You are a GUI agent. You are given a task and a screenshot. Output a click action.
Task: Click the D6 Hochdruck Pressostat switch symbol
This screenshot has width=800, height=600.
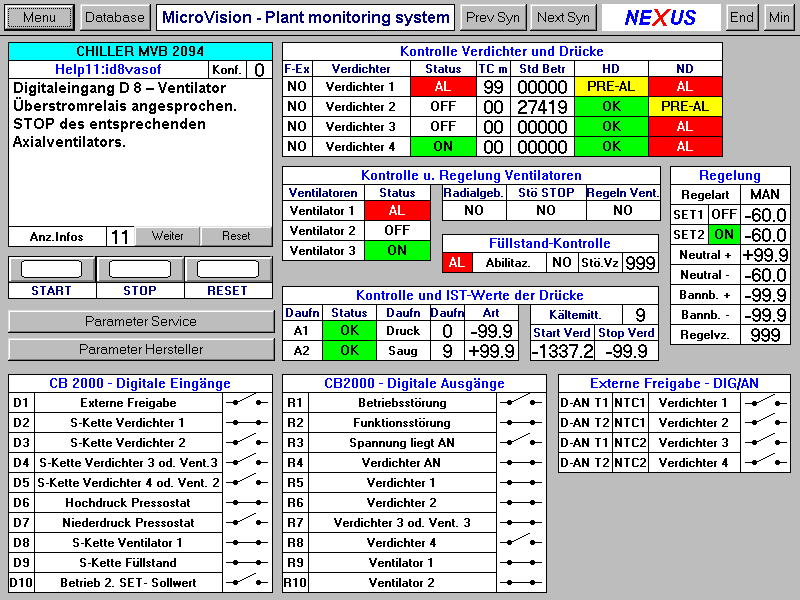[x=247, y=502]
